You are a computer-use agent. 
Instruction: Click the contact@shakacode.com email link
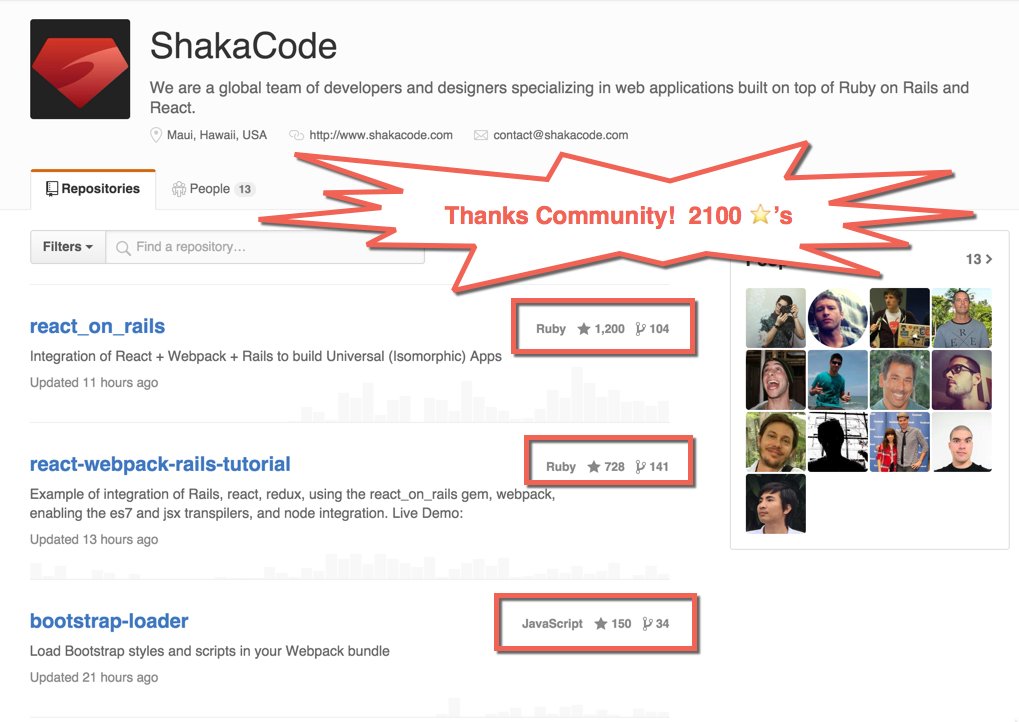point(561,135)
